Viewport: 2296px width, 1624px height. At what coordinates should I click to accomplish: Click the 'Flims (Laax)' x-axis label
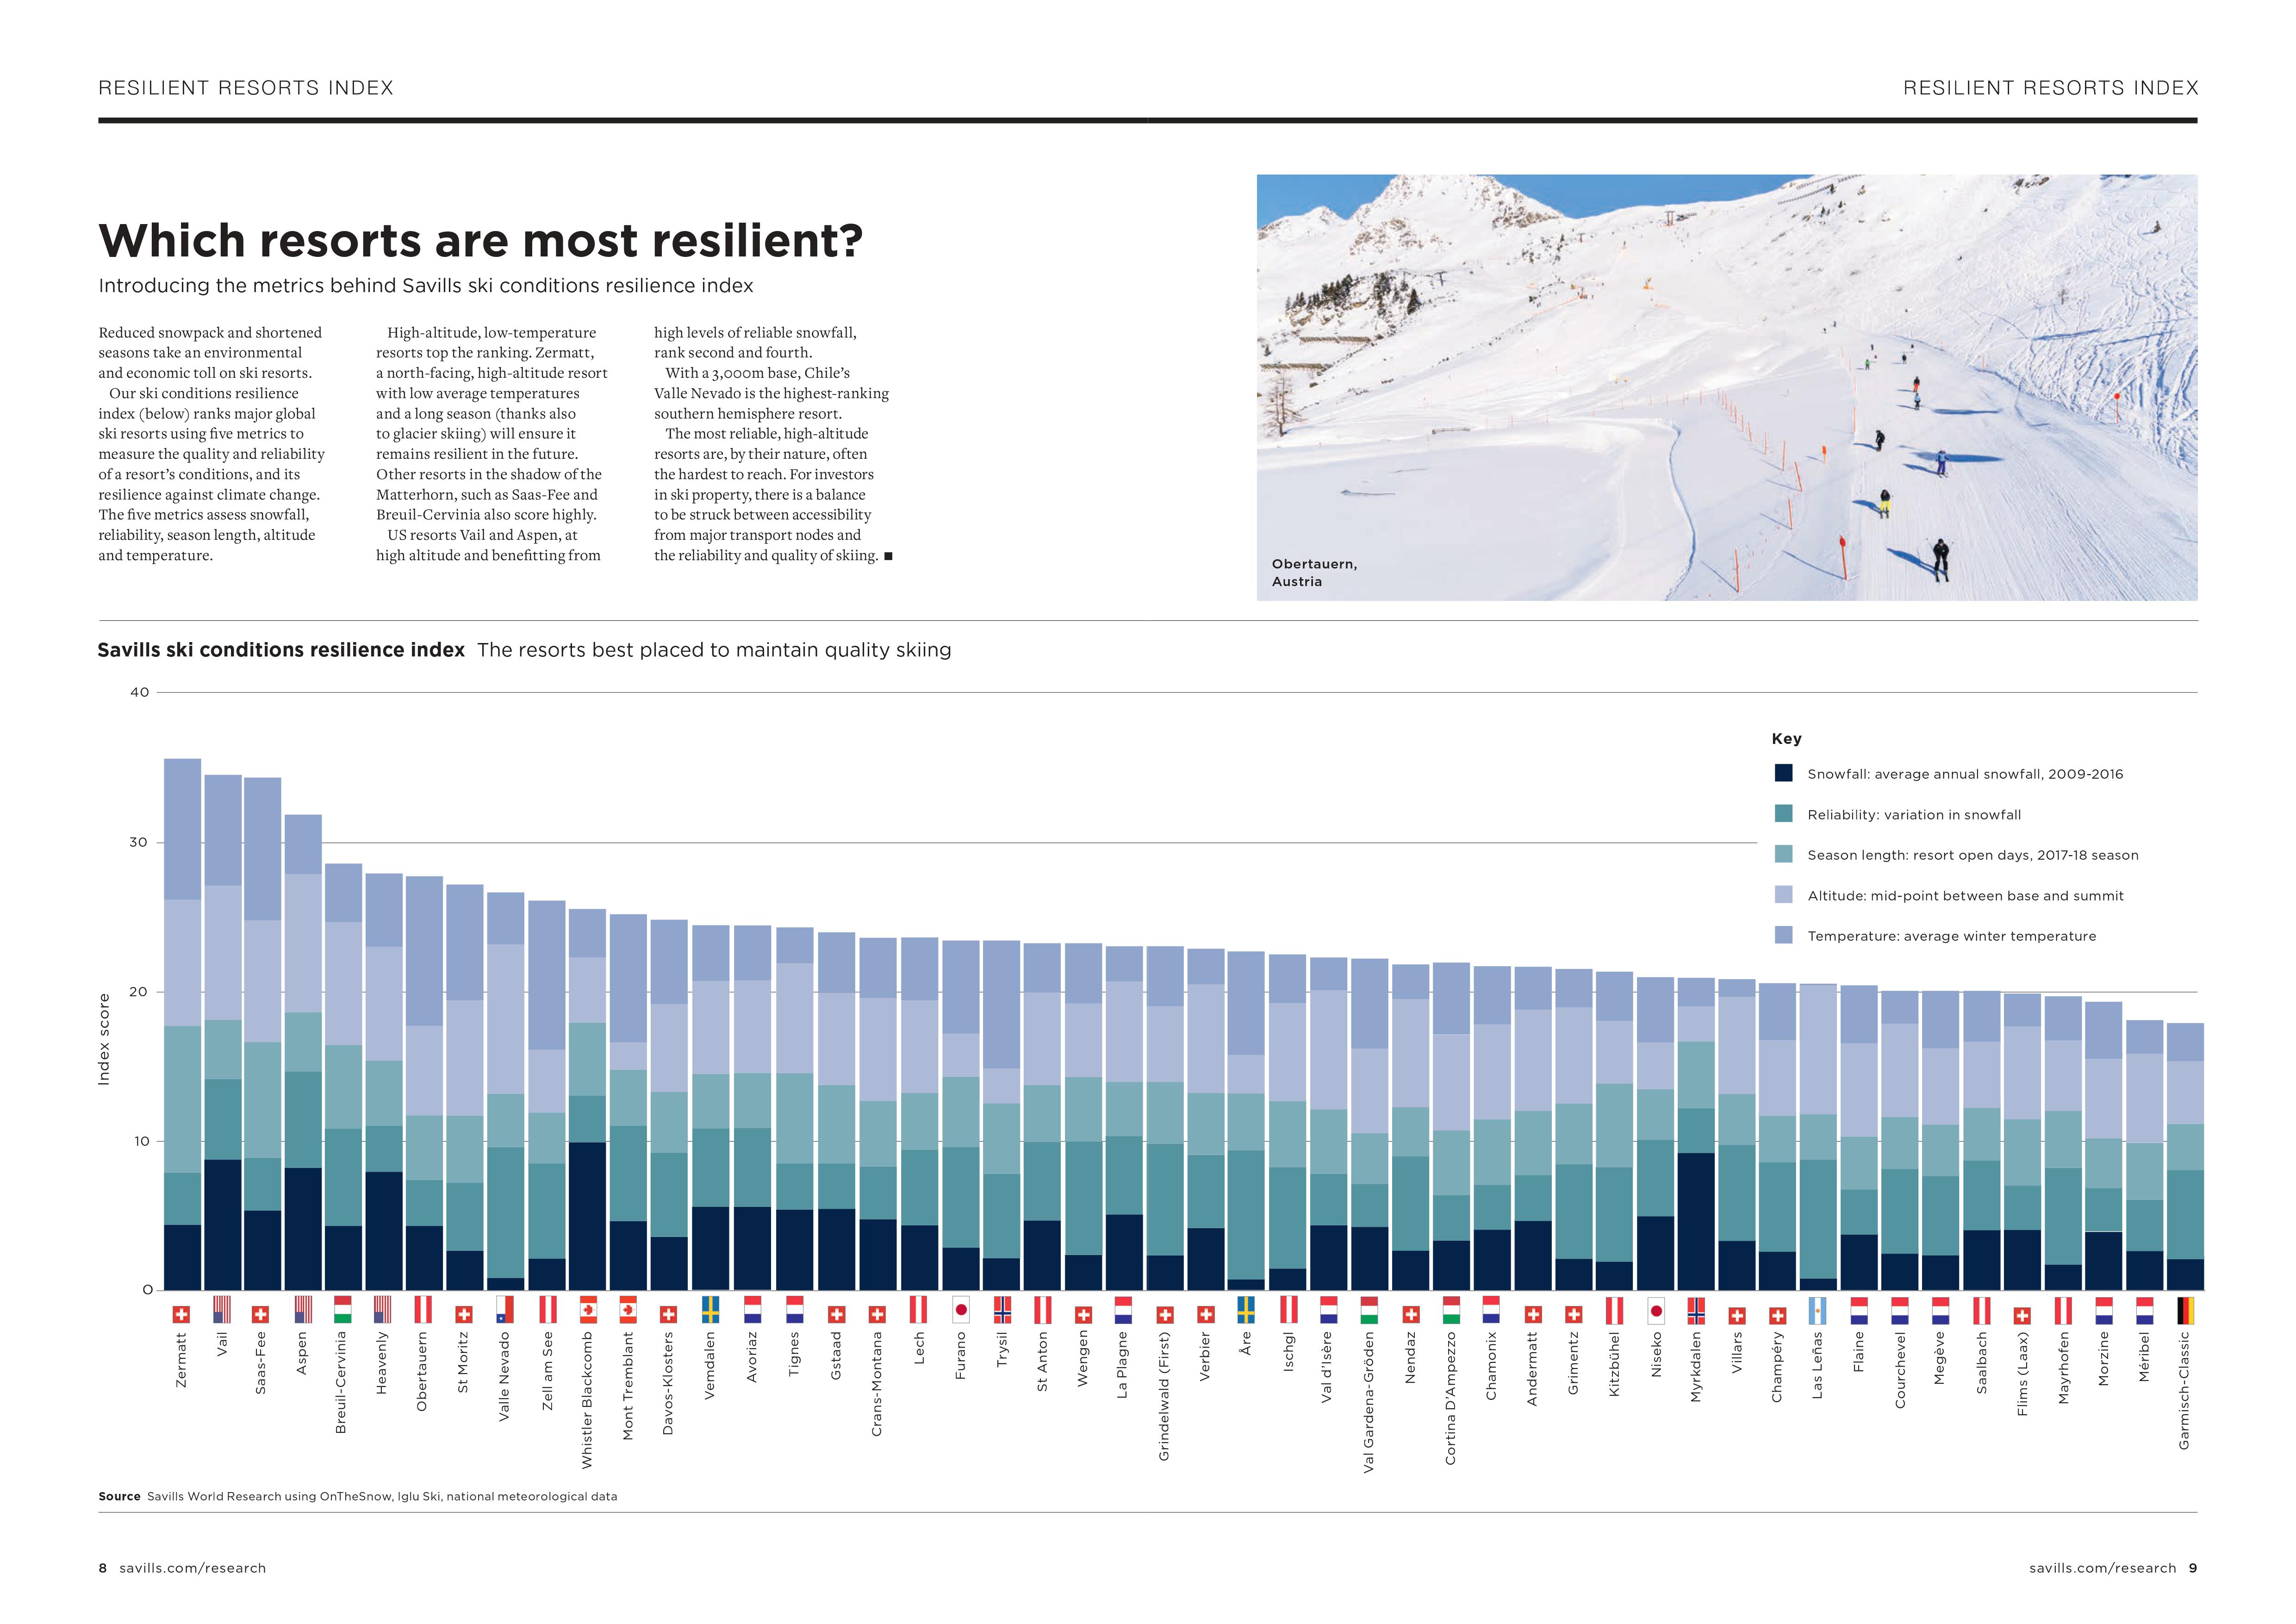(2022, 1373)
